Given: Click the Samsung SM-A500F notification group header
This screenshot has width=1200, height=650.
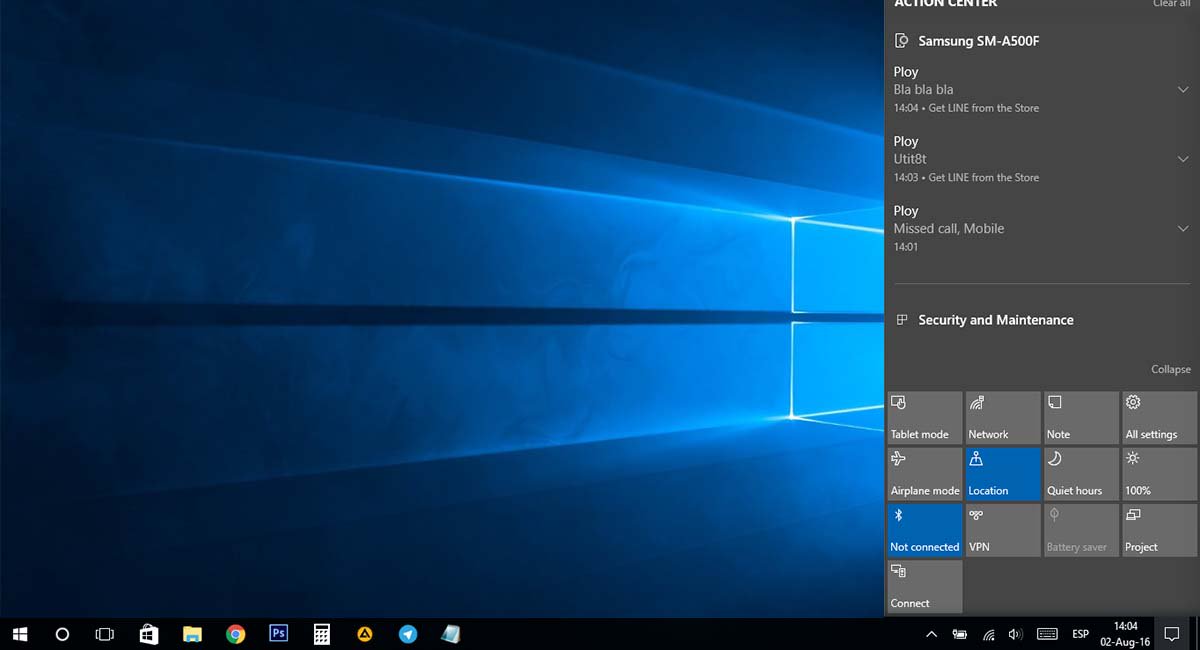Looking at the screenshot, I should pyautogui.click(x=967, y=41).
